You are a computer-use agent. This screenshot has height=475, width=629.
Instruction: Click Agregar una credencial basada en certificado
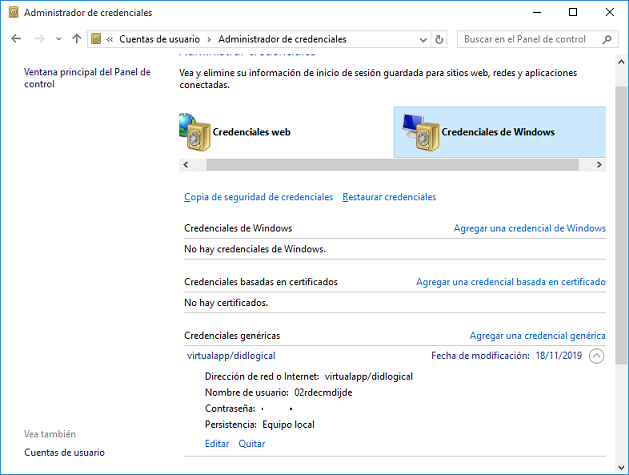511,282
